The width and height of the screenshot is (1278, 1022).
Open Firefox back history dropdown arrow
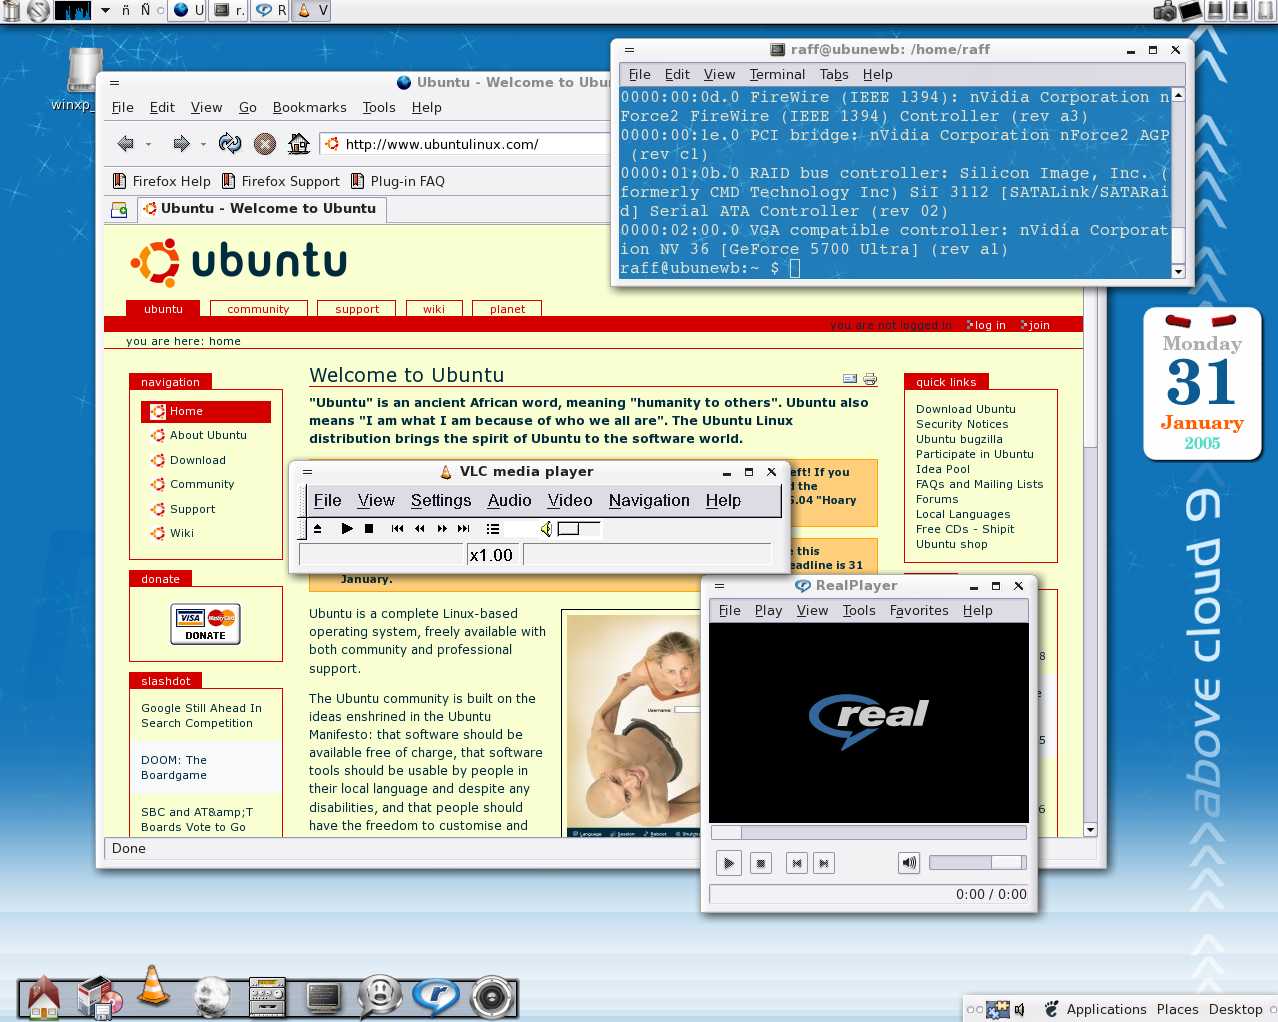click(148, 144)
